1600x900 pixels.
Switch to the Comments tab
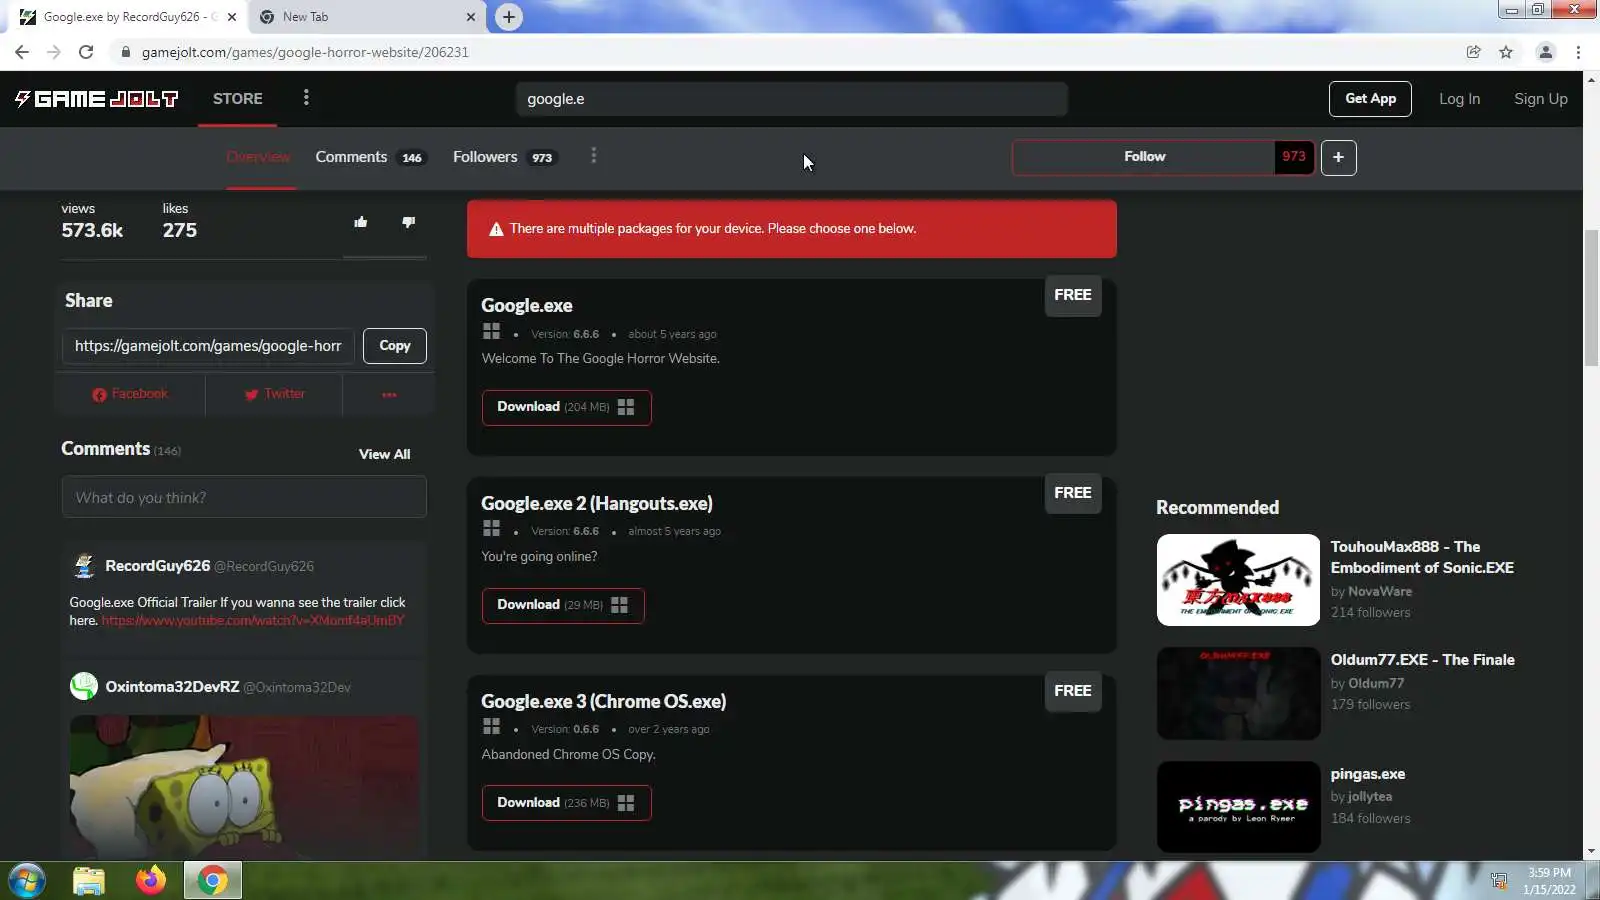(x=370, y=157)
